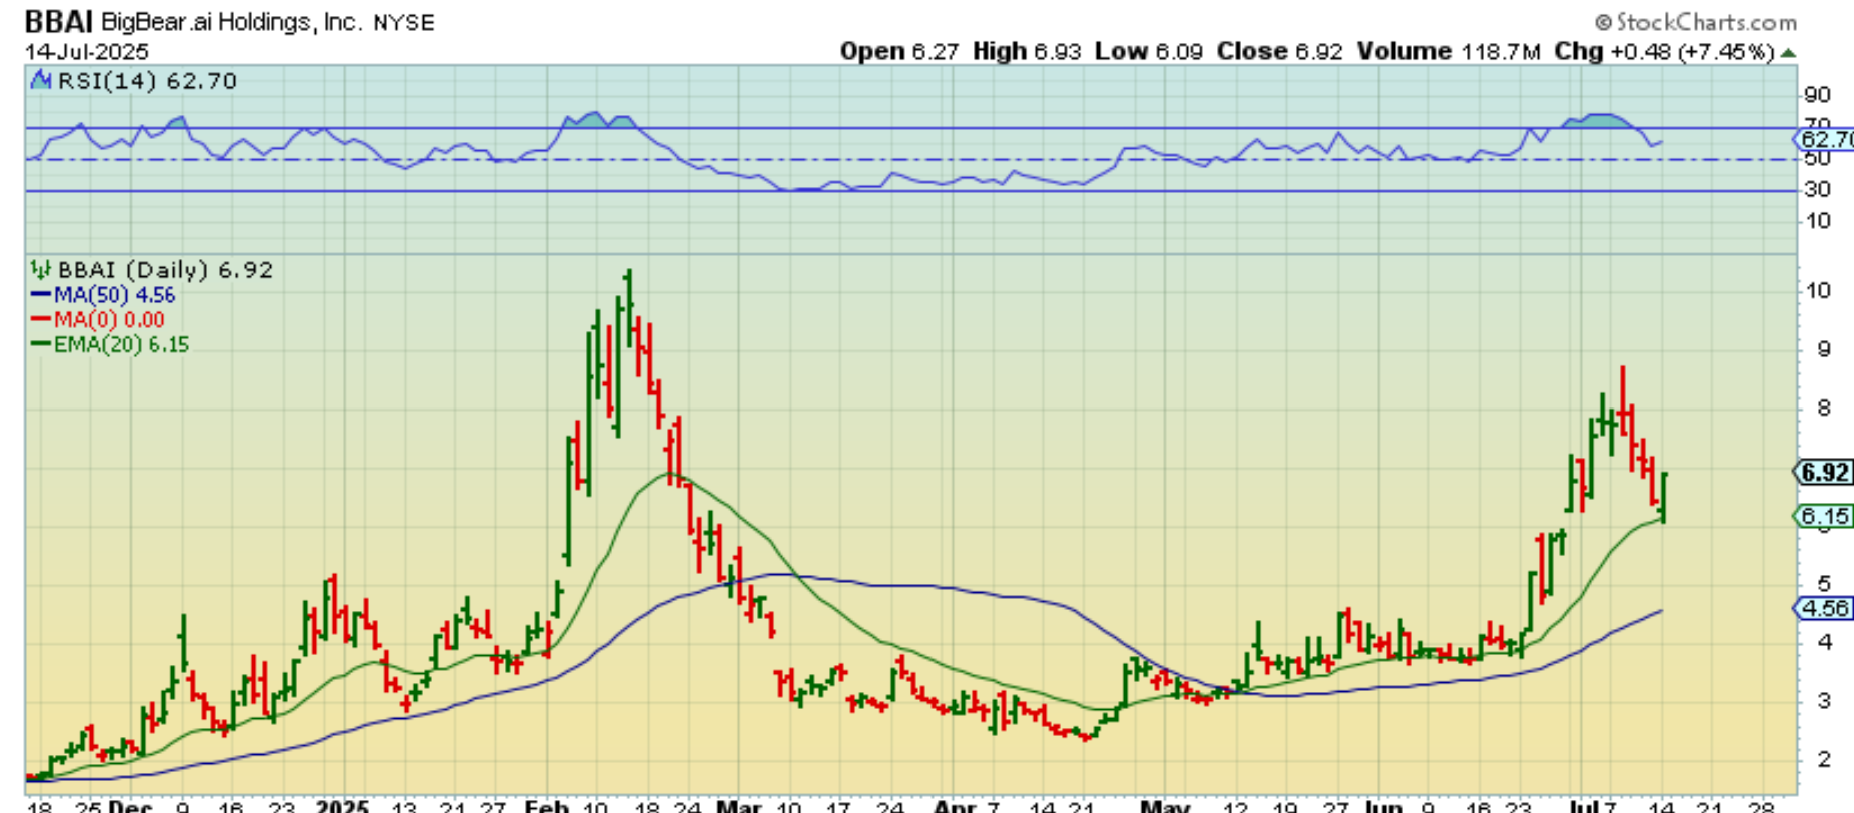Click the 3 label on the price axis
This screenshot has height=813, width=1854.
(x=1824, y=700)
